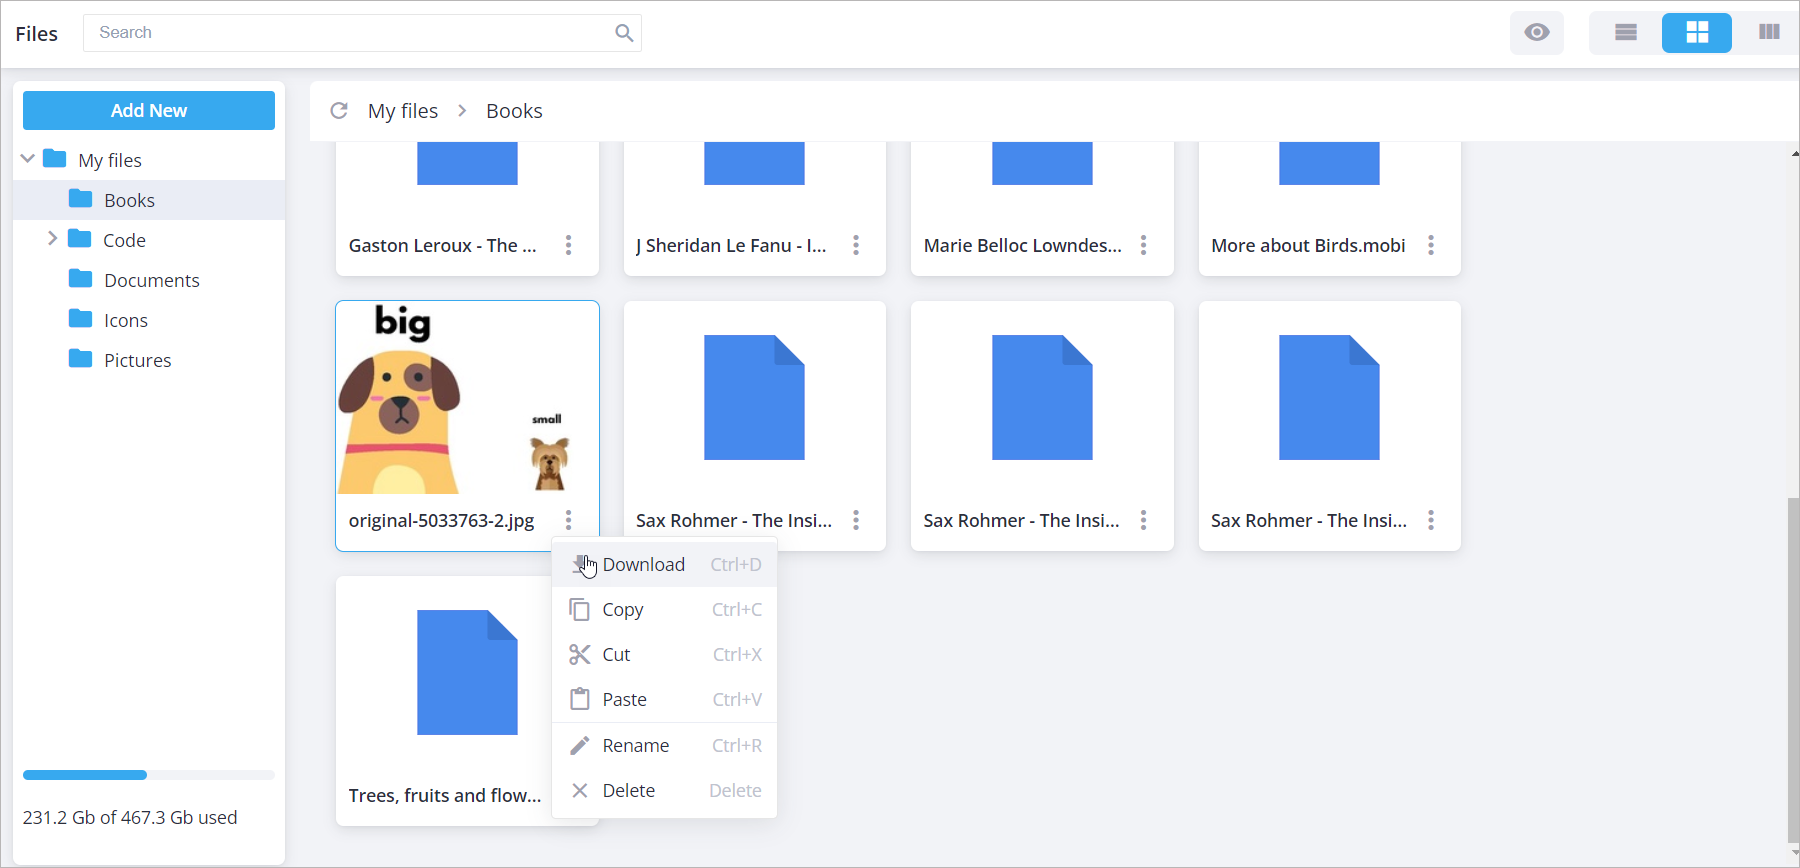This screenshot has height=868, width=1800.
Task: Switch to list view layout
Action: (1626, 33)
